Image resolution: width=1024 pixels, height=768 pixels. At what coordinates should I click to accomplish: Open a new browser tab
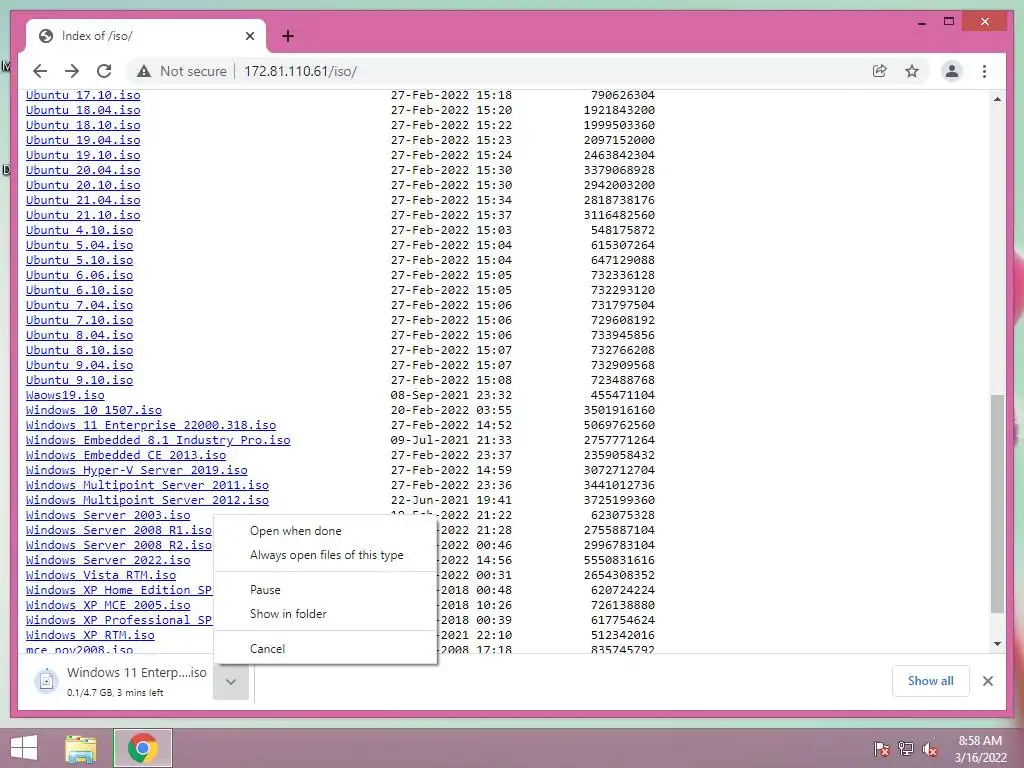pos(287,36)
